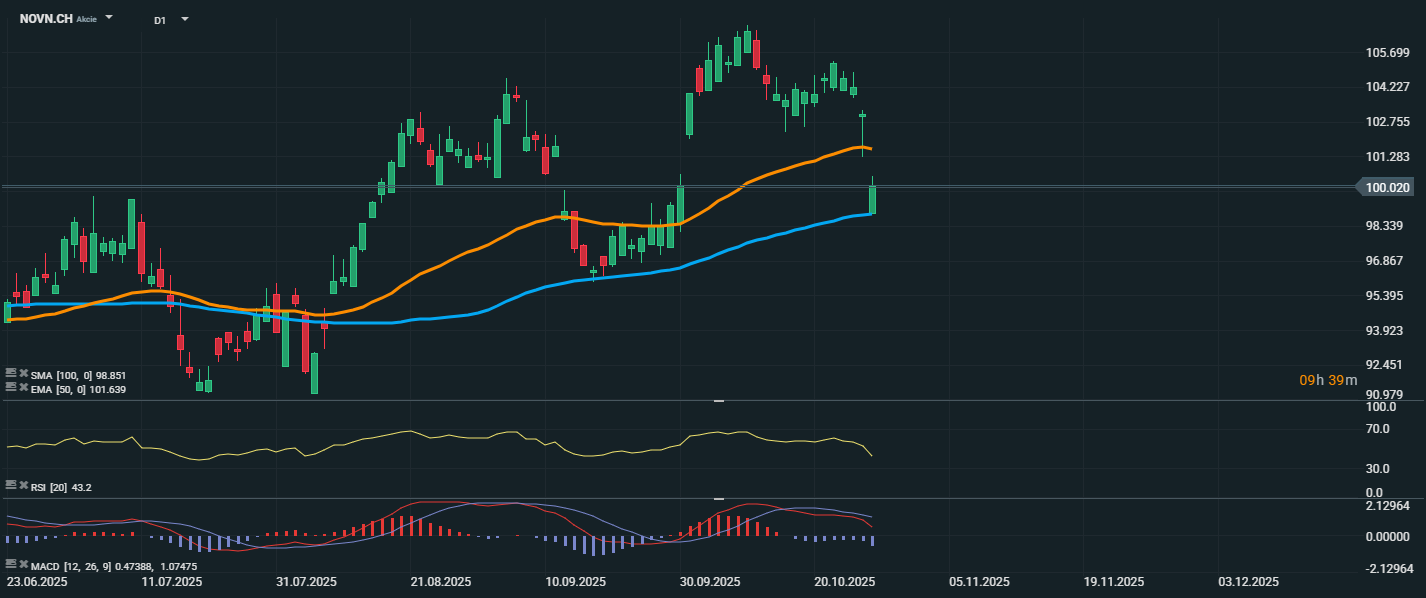Remove the MACD indicator with X icon
This screenshot has width=1426, height=598.
23,565
